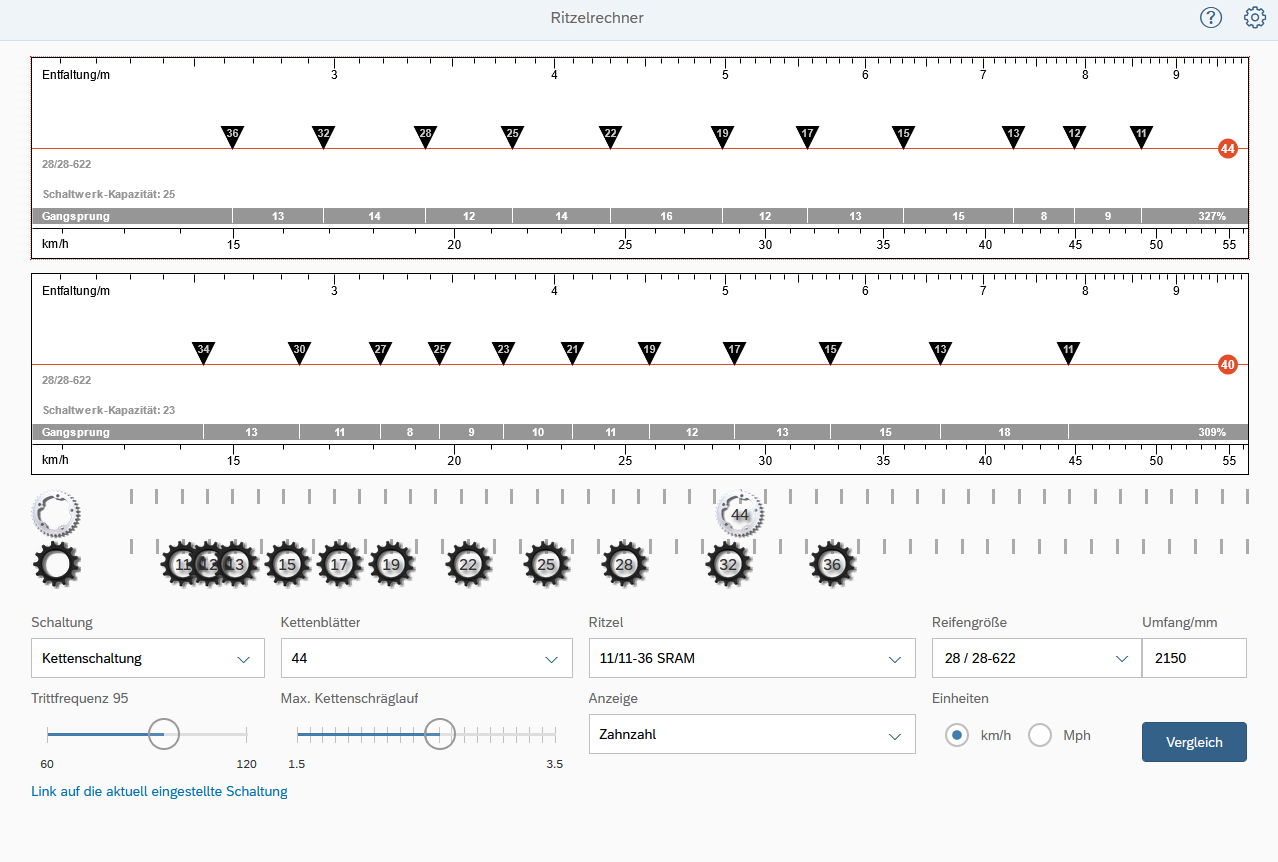Select the Mph units radio button
This screenshot has width=1278, height=862.
(1040, 735)
